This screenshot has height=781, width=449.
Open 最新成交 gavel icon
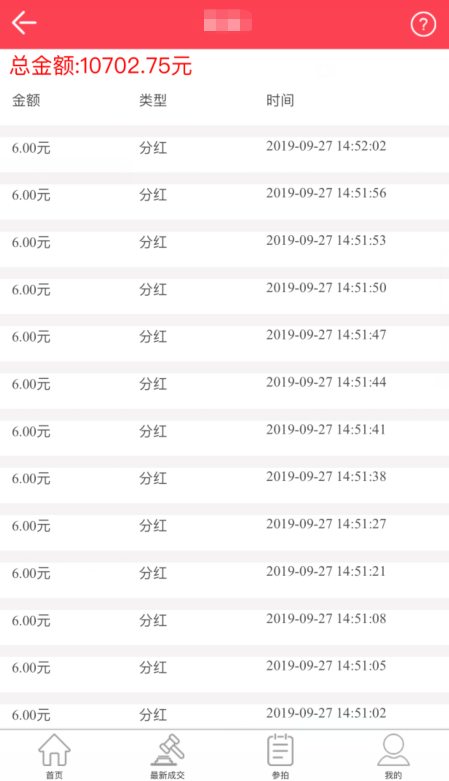pyautogui.click(x=167, y=750)
